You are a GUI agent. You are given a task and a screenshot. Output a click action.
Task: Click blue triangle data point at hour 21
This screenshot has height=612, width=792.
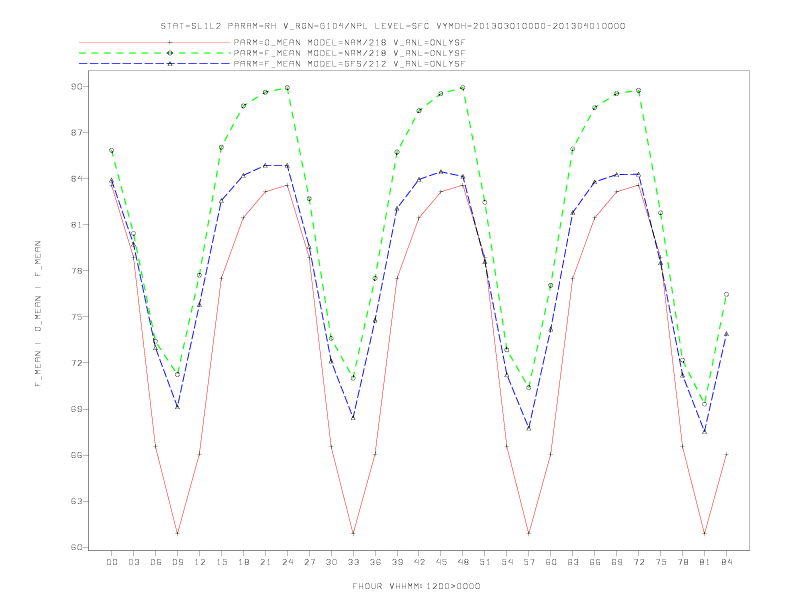tap(265, 165)
